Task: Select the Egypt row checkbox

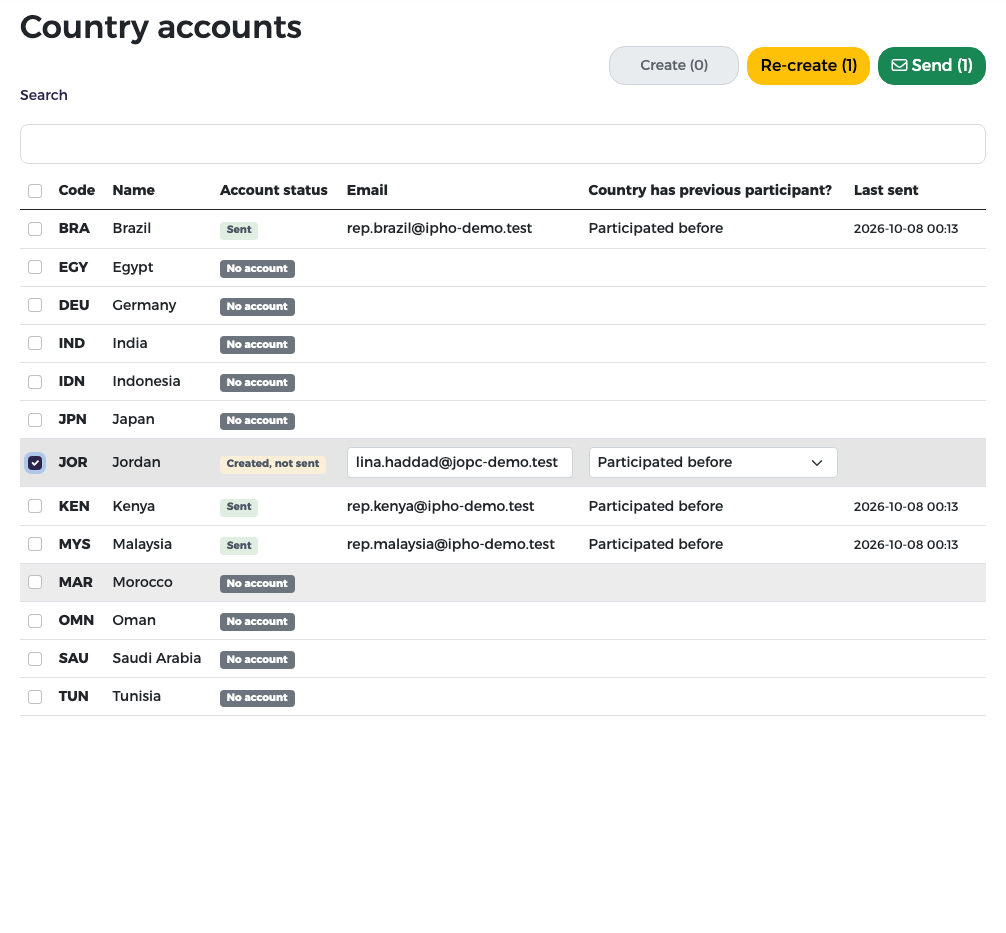Action: pos(35,267)
